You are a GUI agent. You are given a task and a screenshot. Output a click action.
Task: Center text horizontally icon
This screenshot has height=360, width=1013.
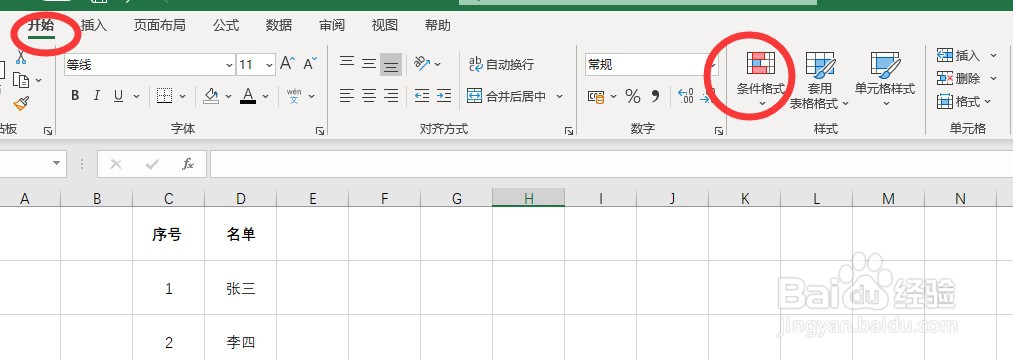pyautogui.click(x=369, y=96)
